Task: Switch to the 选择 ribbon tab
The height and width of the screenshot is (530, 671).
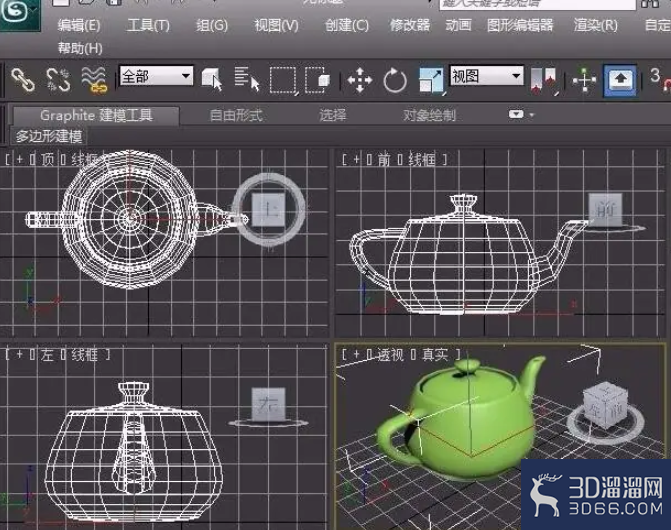Action: click(333, 115)
